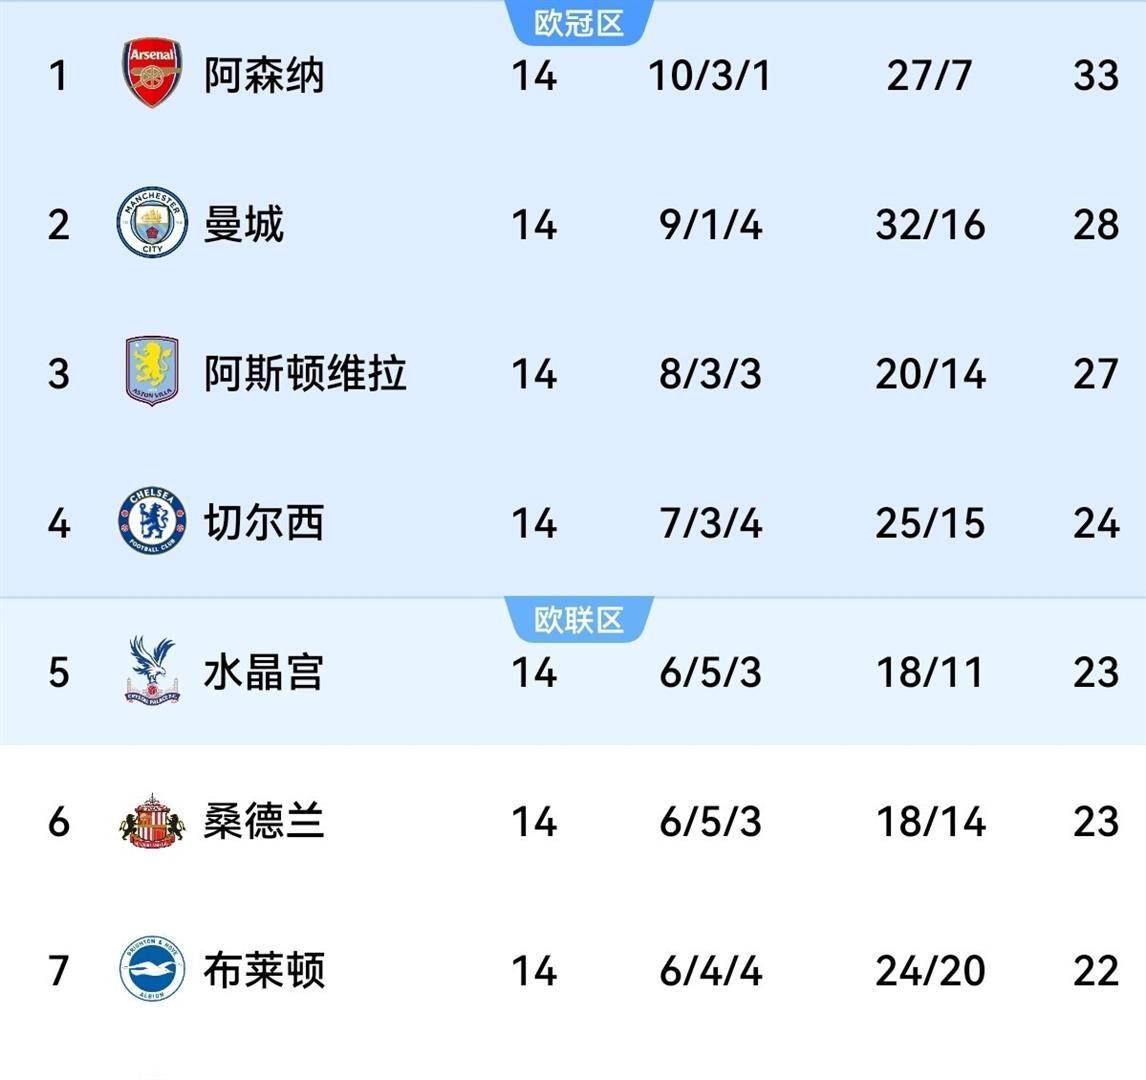Image resolution: width=1146 pixels, height=1080 pixels.
Task: Tap the Chelsea club crest
Action: (152, 522)
